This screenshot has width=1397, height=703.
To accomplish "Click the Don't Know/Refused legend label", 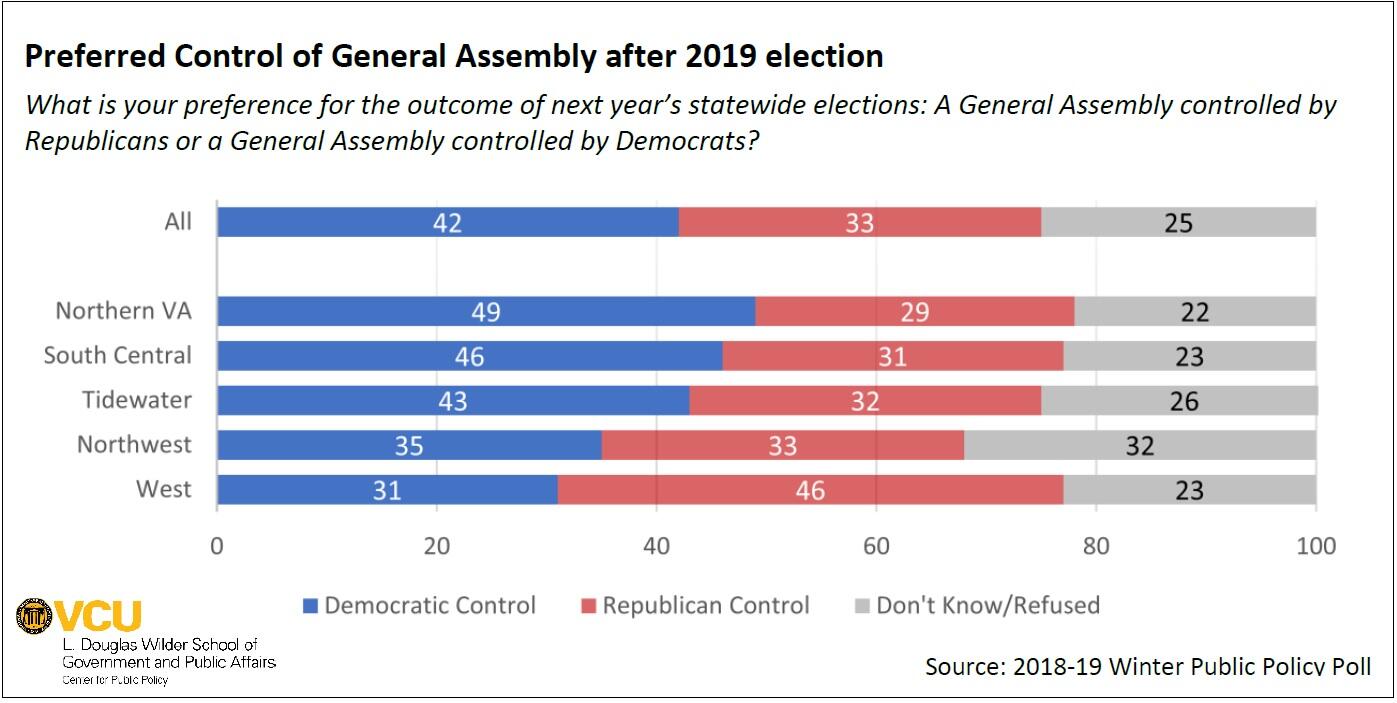I will coord(988,605).
